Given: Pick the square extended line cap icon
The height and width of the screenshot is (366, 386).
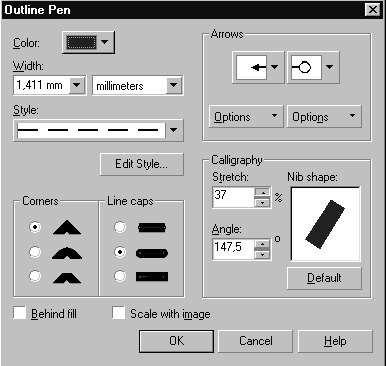Looking at the screenshot, I should [152, 277].
